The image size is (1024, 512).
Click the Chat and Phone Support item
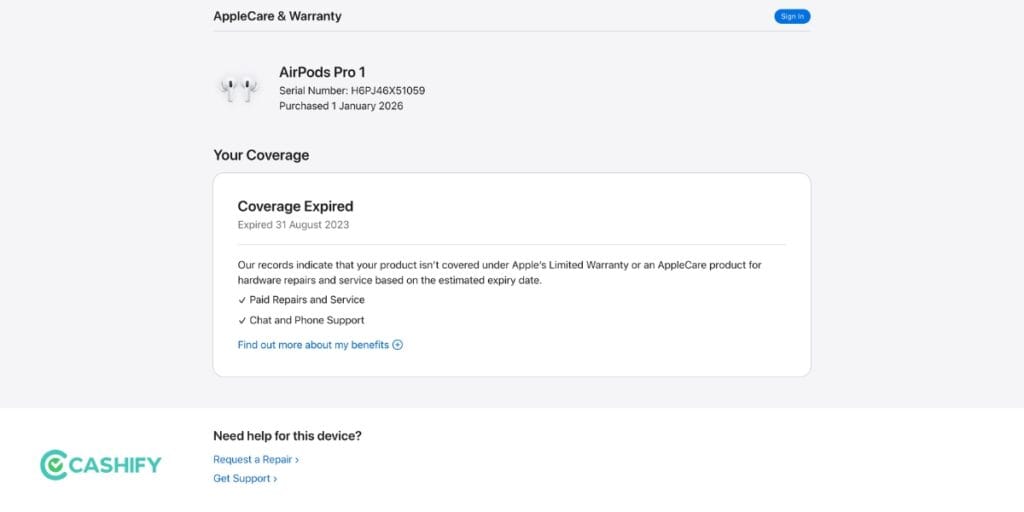coord(301,320)
